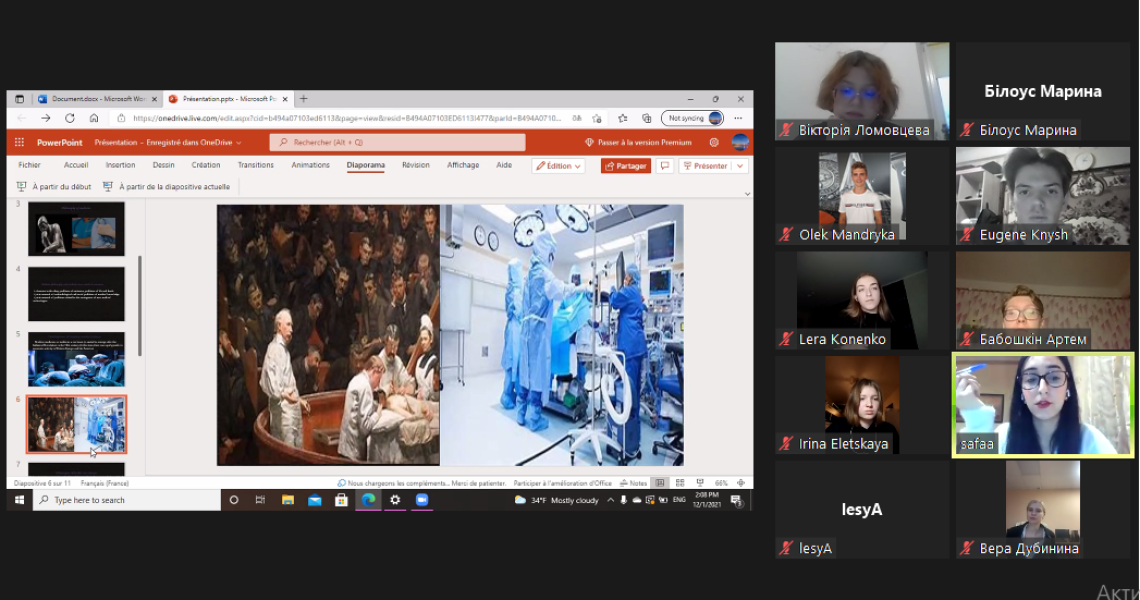Fit slide to window icon in status bar
Viewport: 1140px width, 600px height.
click(x=741, y=483)
